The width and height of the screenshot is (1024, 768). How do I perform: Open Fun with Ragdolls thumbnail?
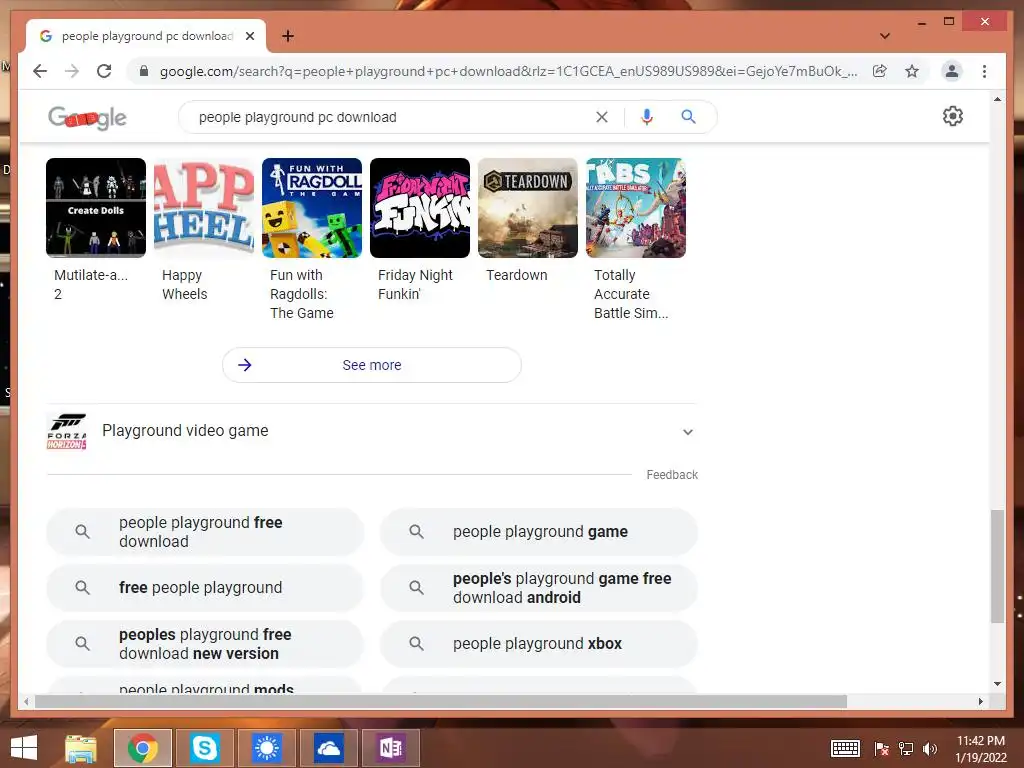pyautogui.click(x=312, y=208)
